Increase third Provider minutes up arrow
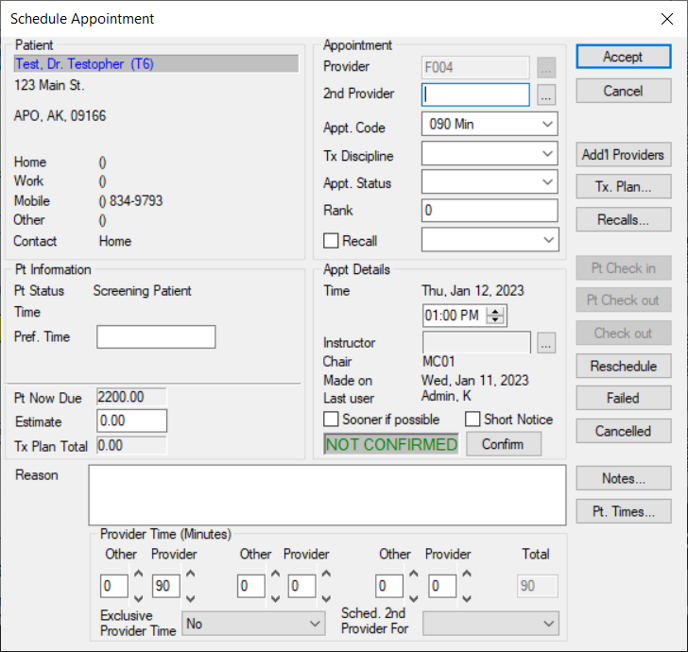The height and width of the screenshot is (652, 688). pos(467,573)
